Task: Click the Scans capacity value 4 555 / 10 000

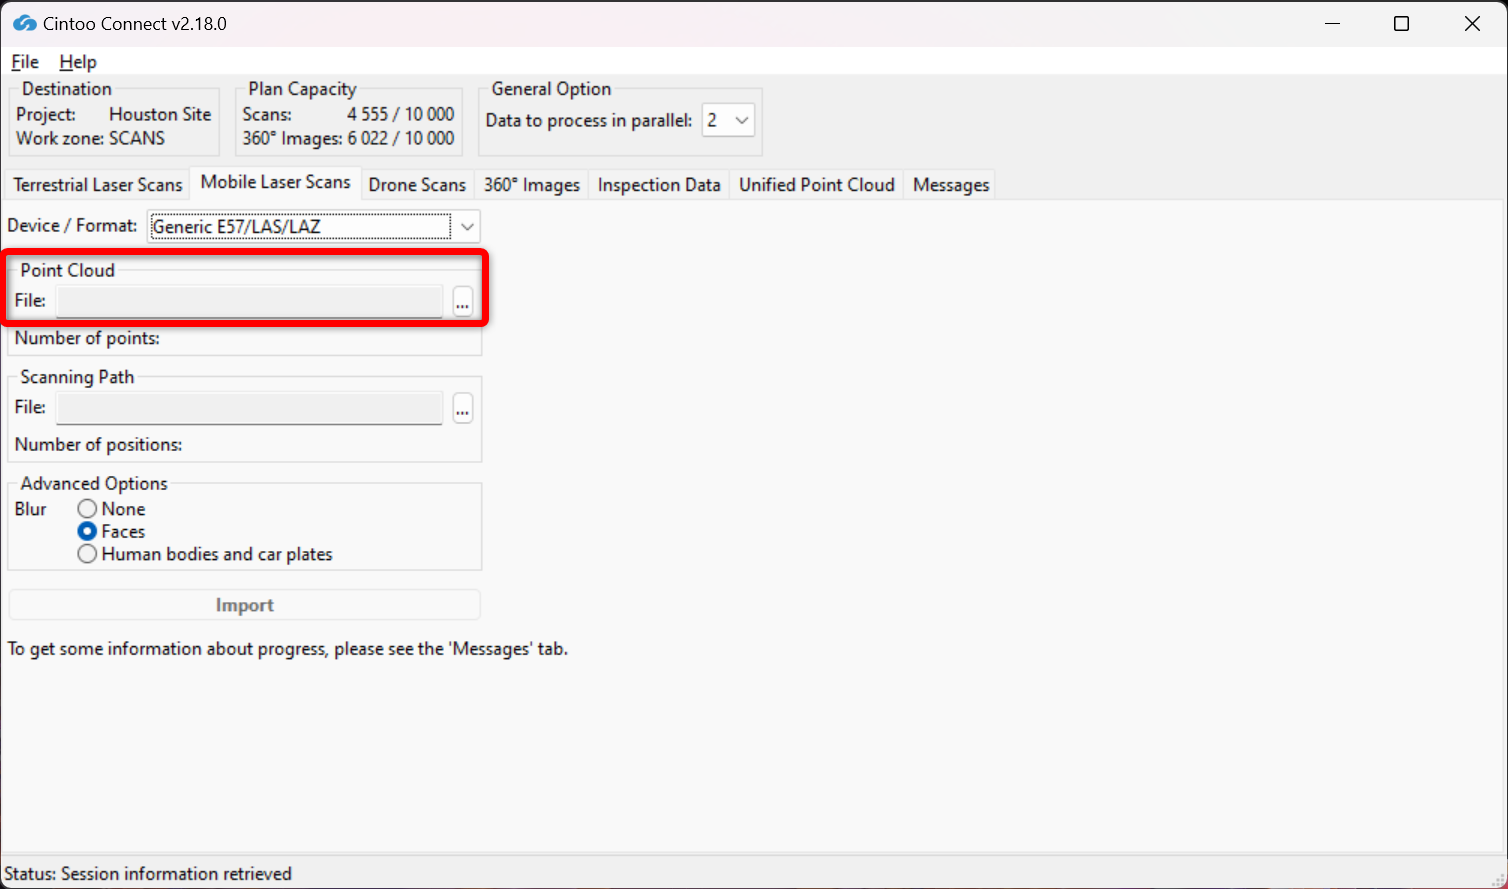Action: (x=401, y=114)
